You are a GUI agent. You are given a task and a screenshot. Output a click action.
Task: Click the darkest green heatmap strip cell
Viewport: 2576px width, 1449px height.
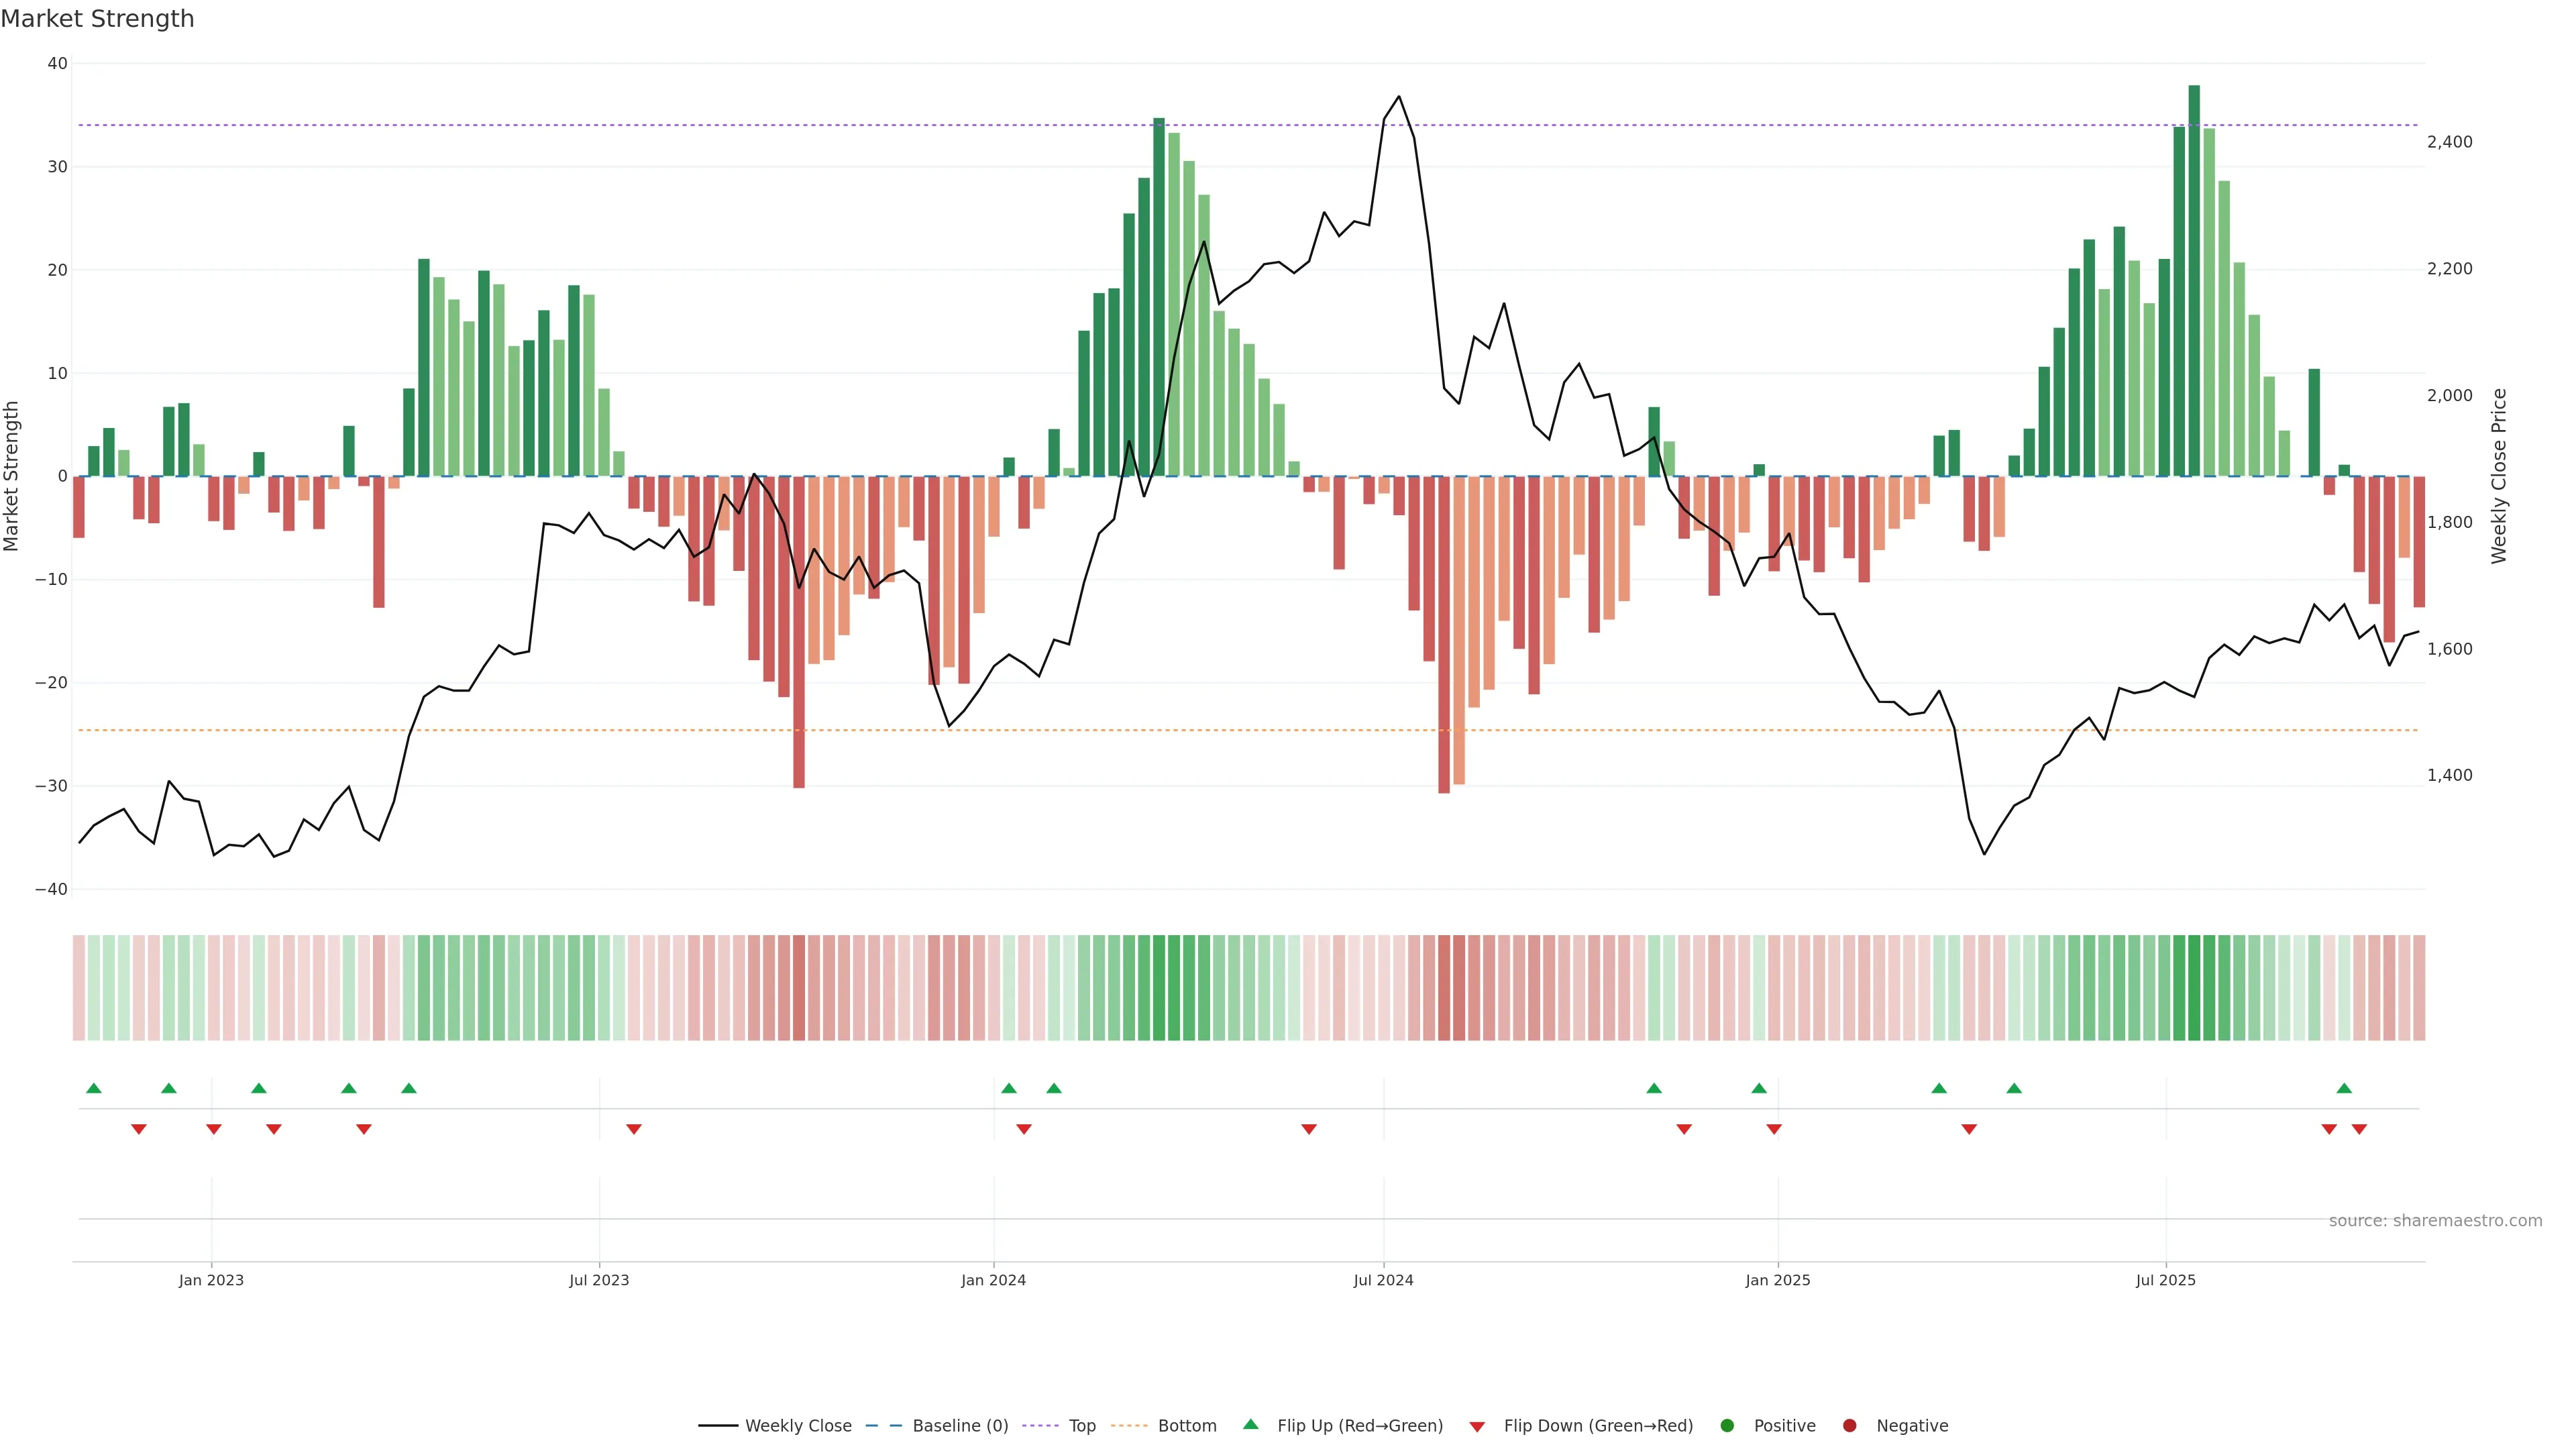2194,987
